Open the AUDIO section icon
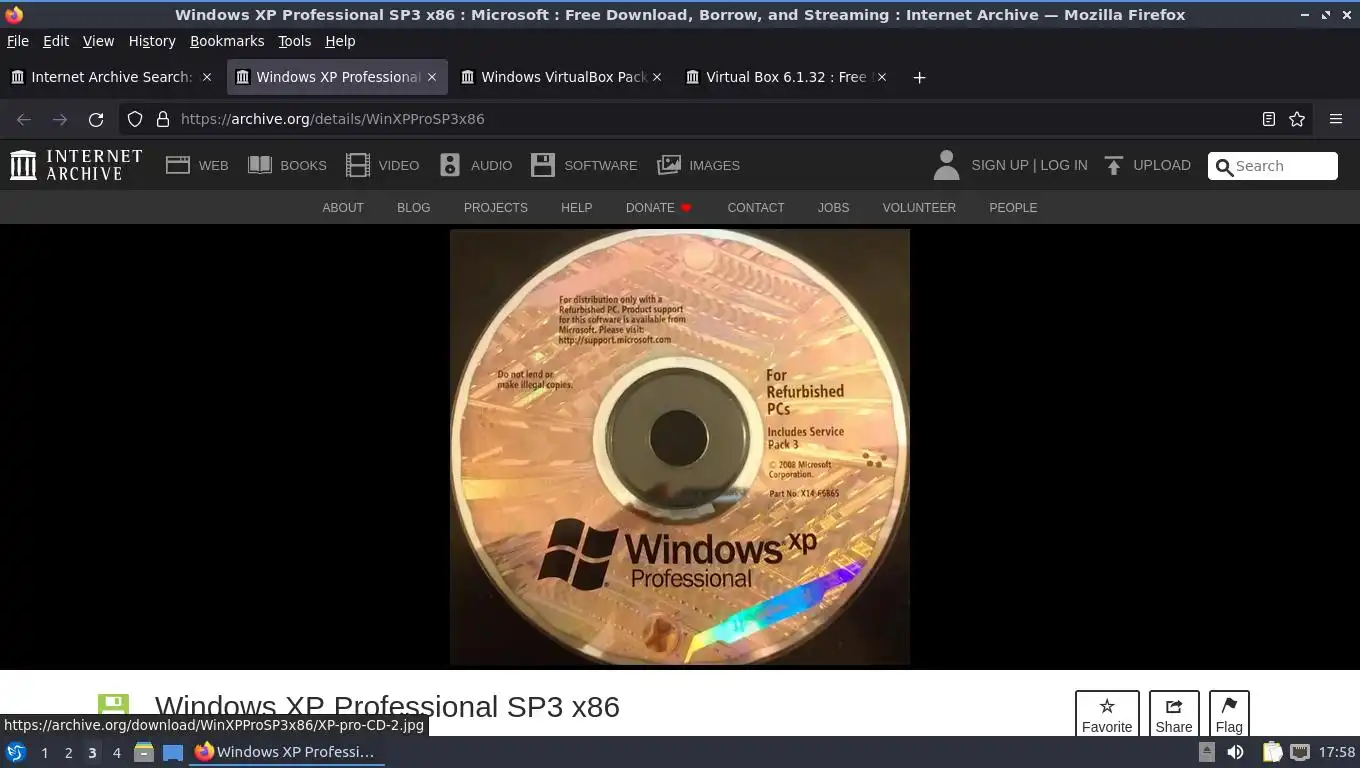Image resolution: width=1360 pixels, height=768 pixels. tap(450, 165)
